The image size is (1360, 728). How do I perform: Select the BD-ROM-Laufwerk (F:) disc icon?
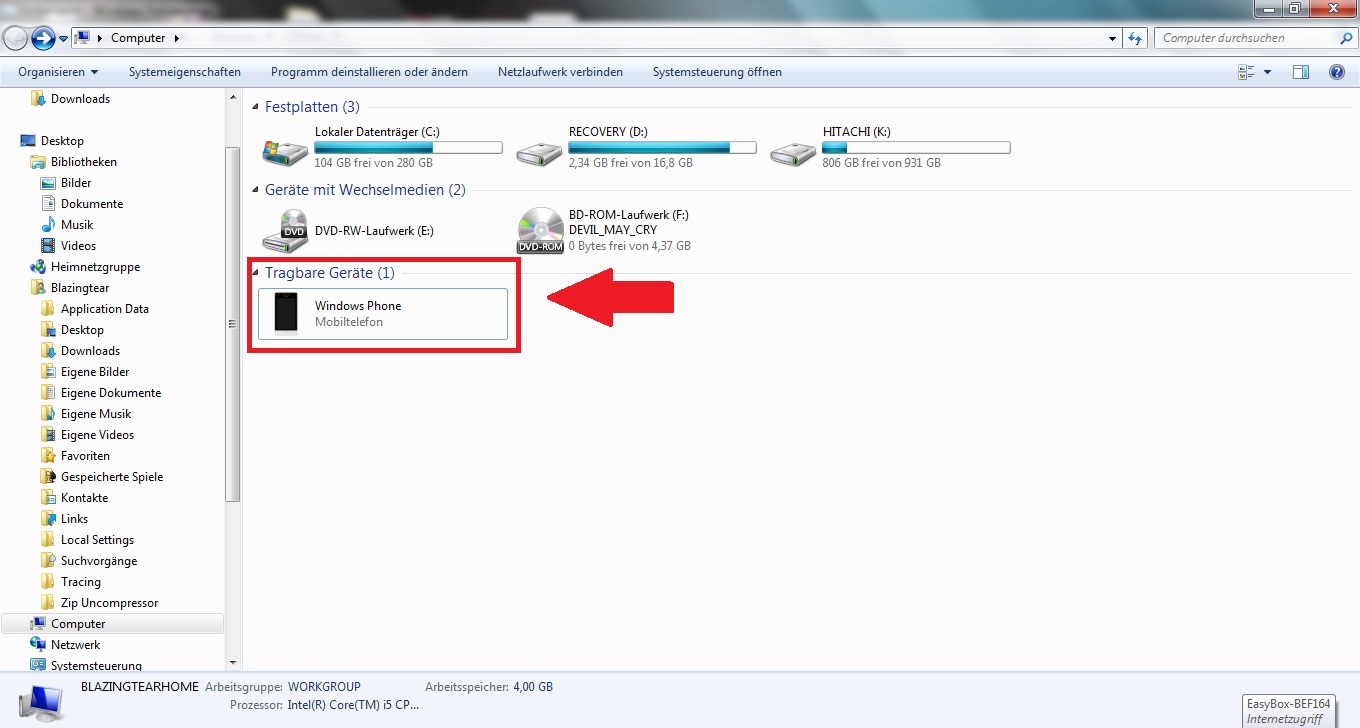(540, 231)
